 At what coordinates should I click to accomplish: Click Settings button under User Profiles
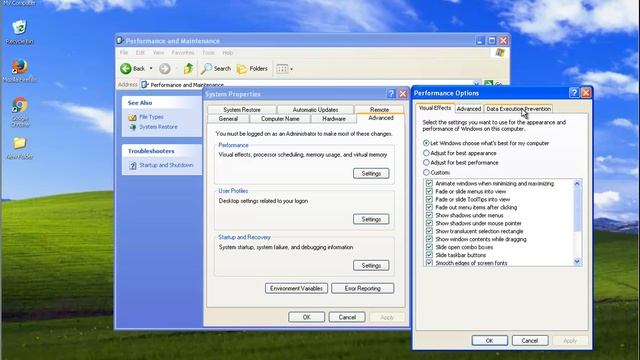371,219
